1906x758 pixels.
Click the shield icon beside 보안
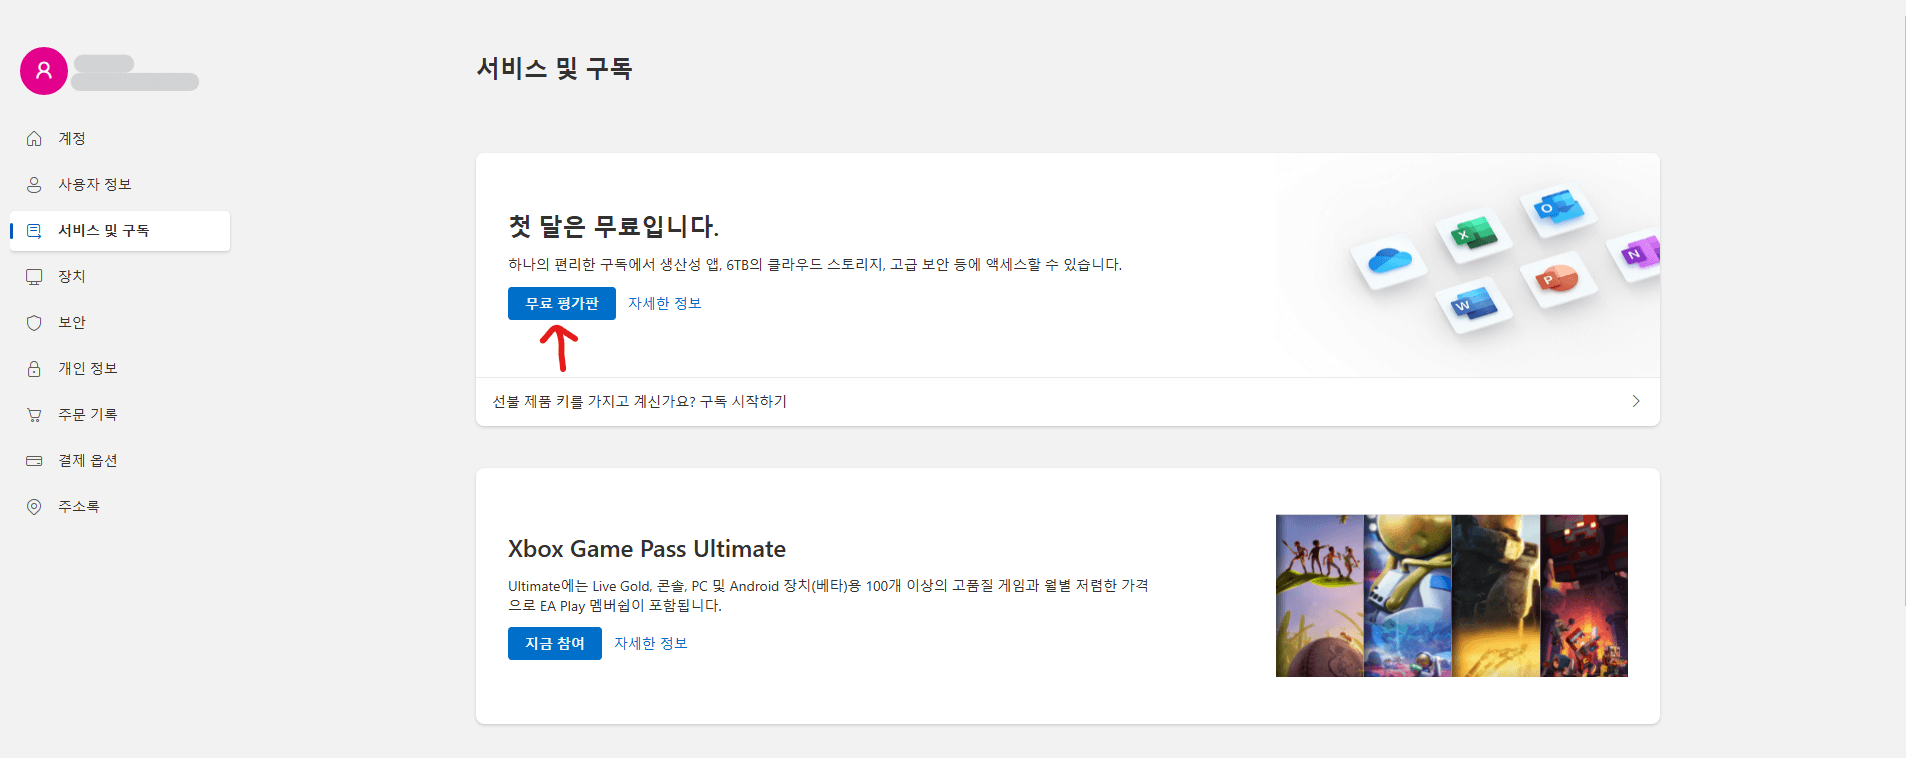[x=34, y=323]
